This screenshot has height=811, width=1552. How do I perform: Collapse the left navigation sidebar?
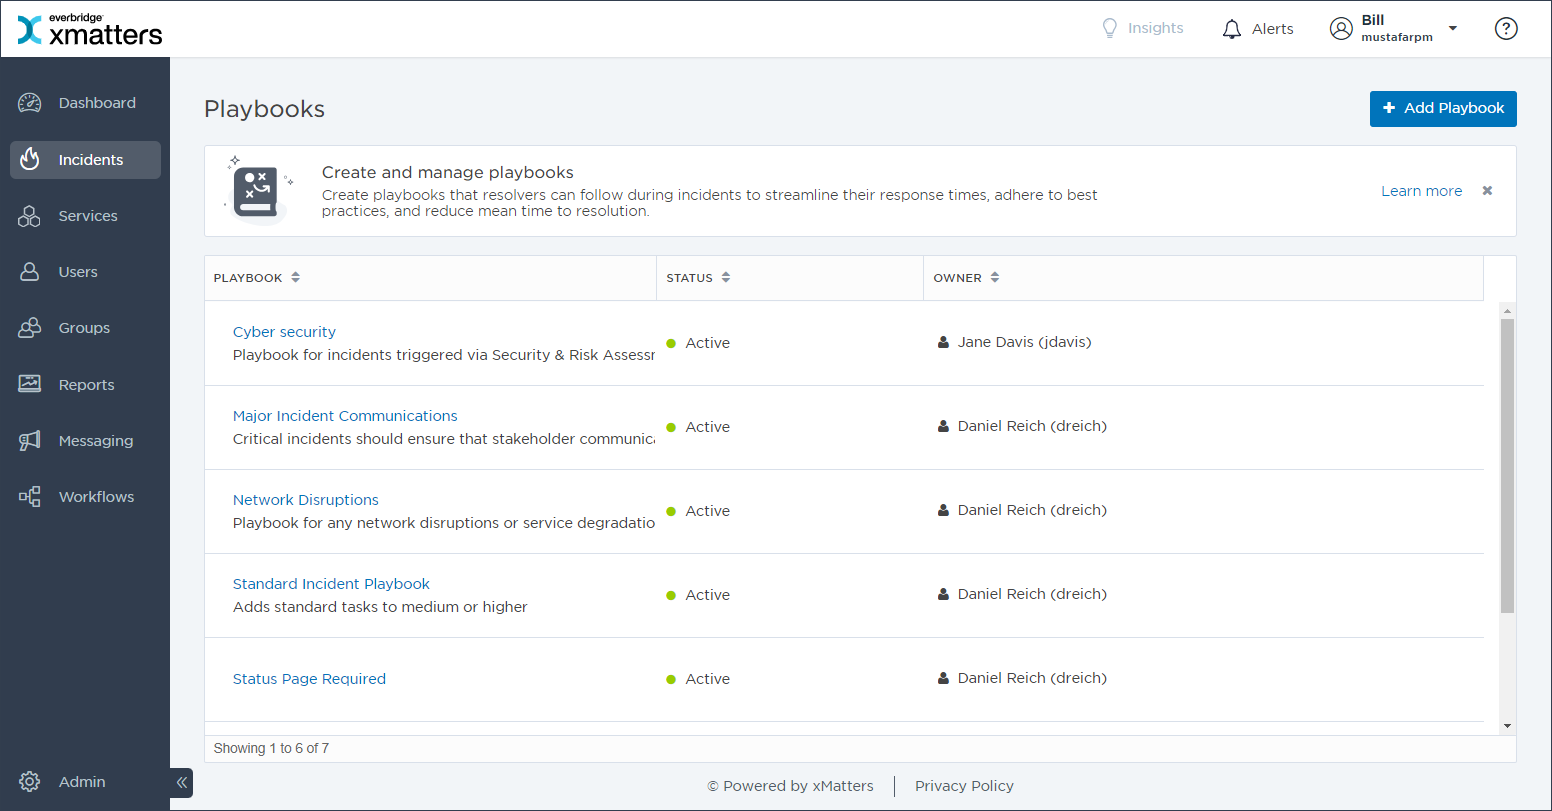click(182, 783)
